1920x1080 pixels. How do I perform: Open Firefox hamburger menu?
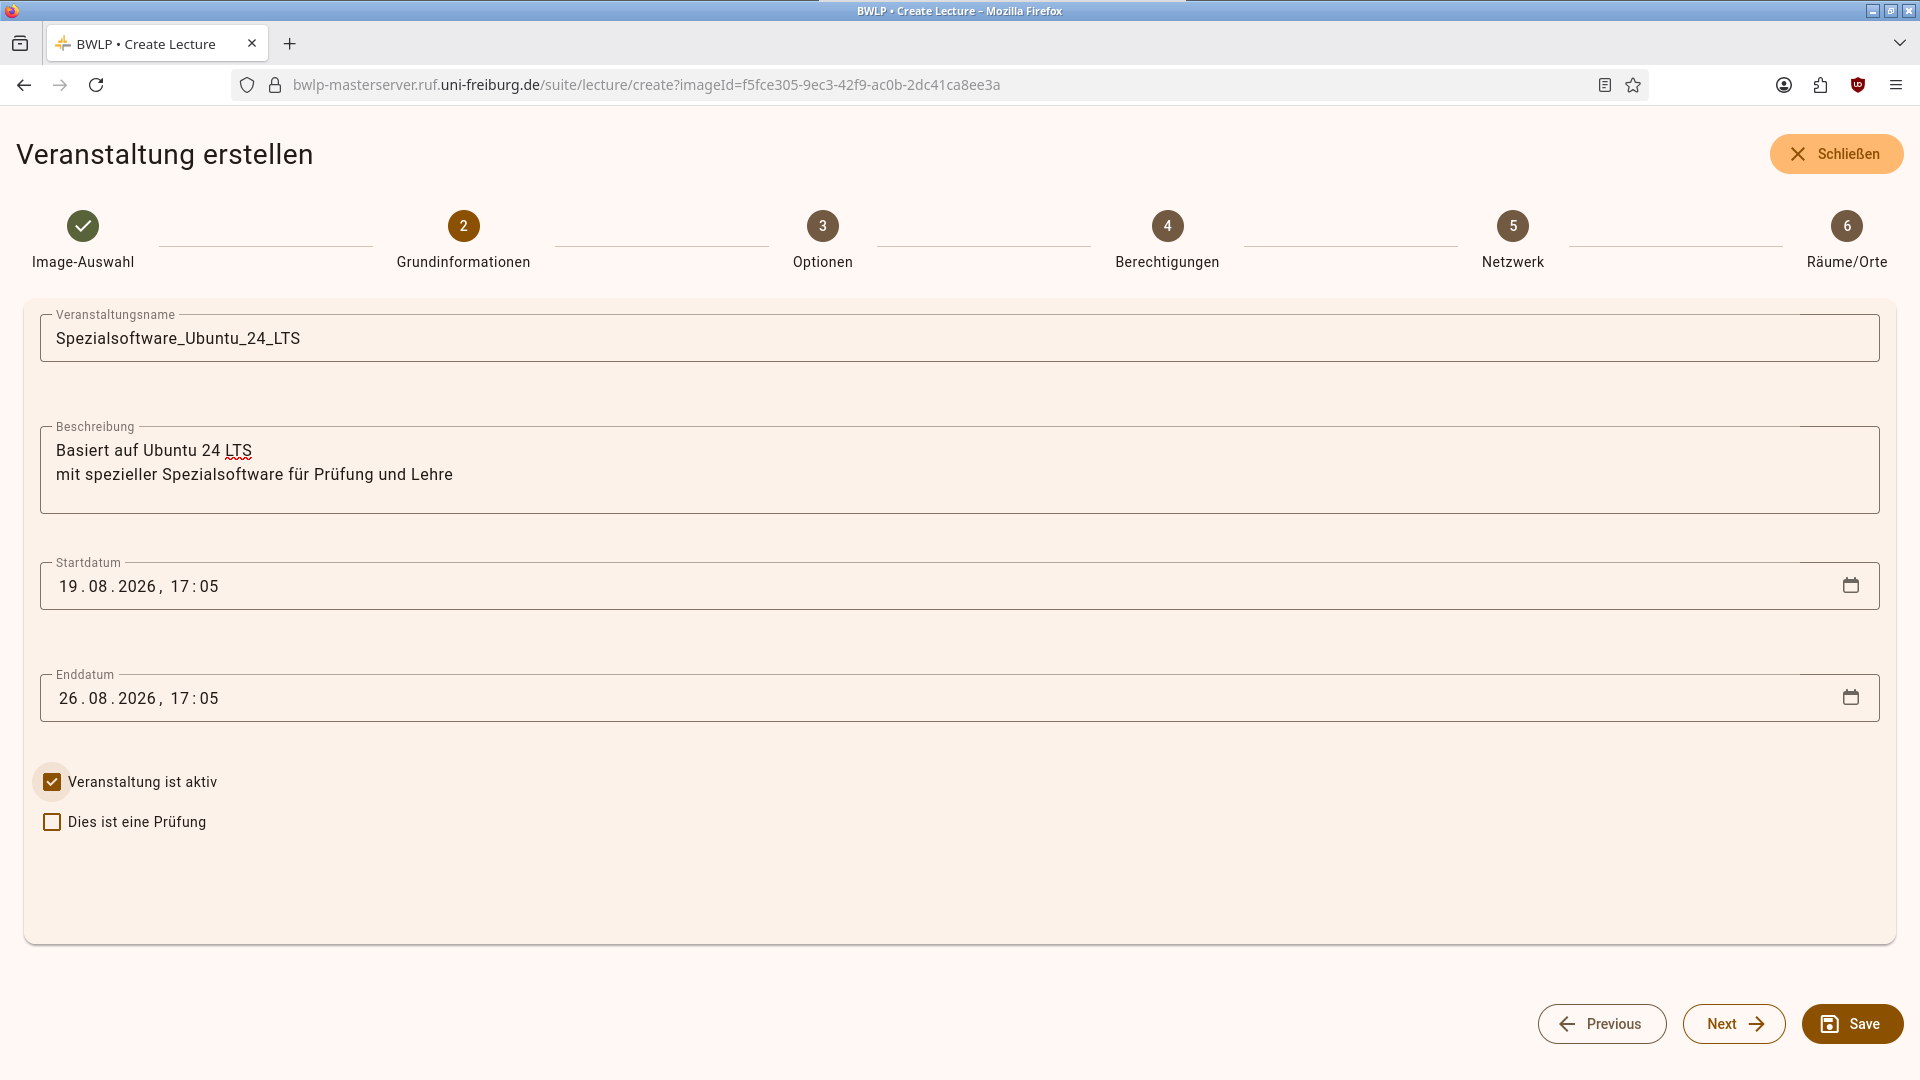(1896, 85)
